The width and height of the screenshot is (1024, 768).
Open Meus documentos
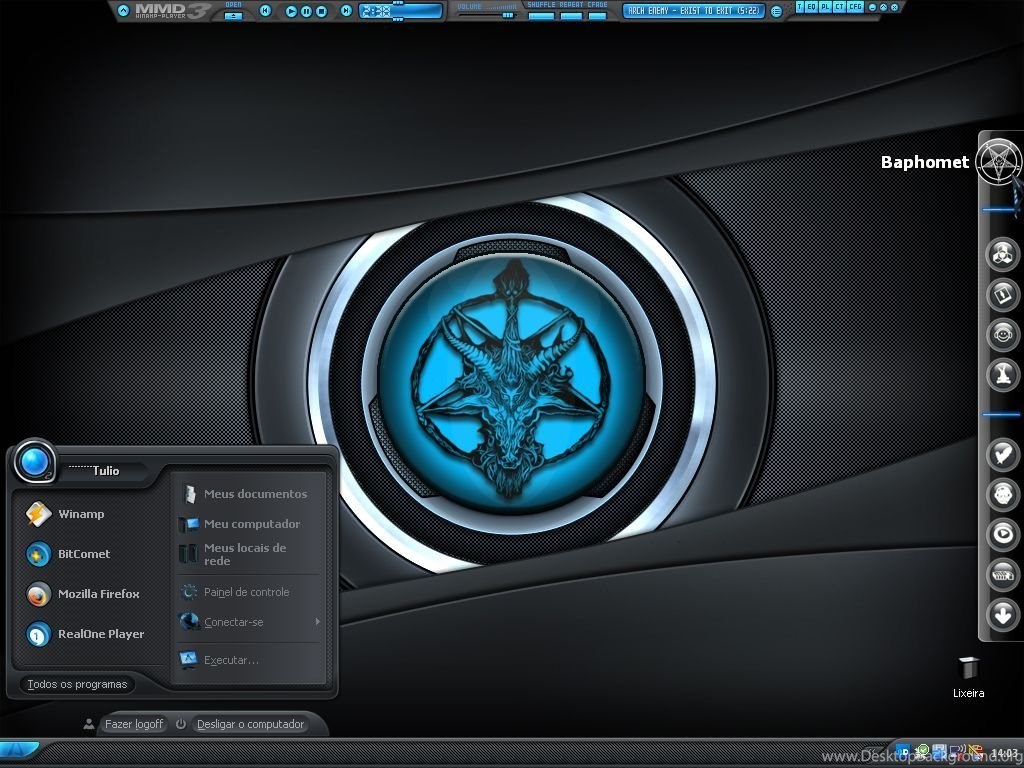pyautogui.click(x=244, y=494)
